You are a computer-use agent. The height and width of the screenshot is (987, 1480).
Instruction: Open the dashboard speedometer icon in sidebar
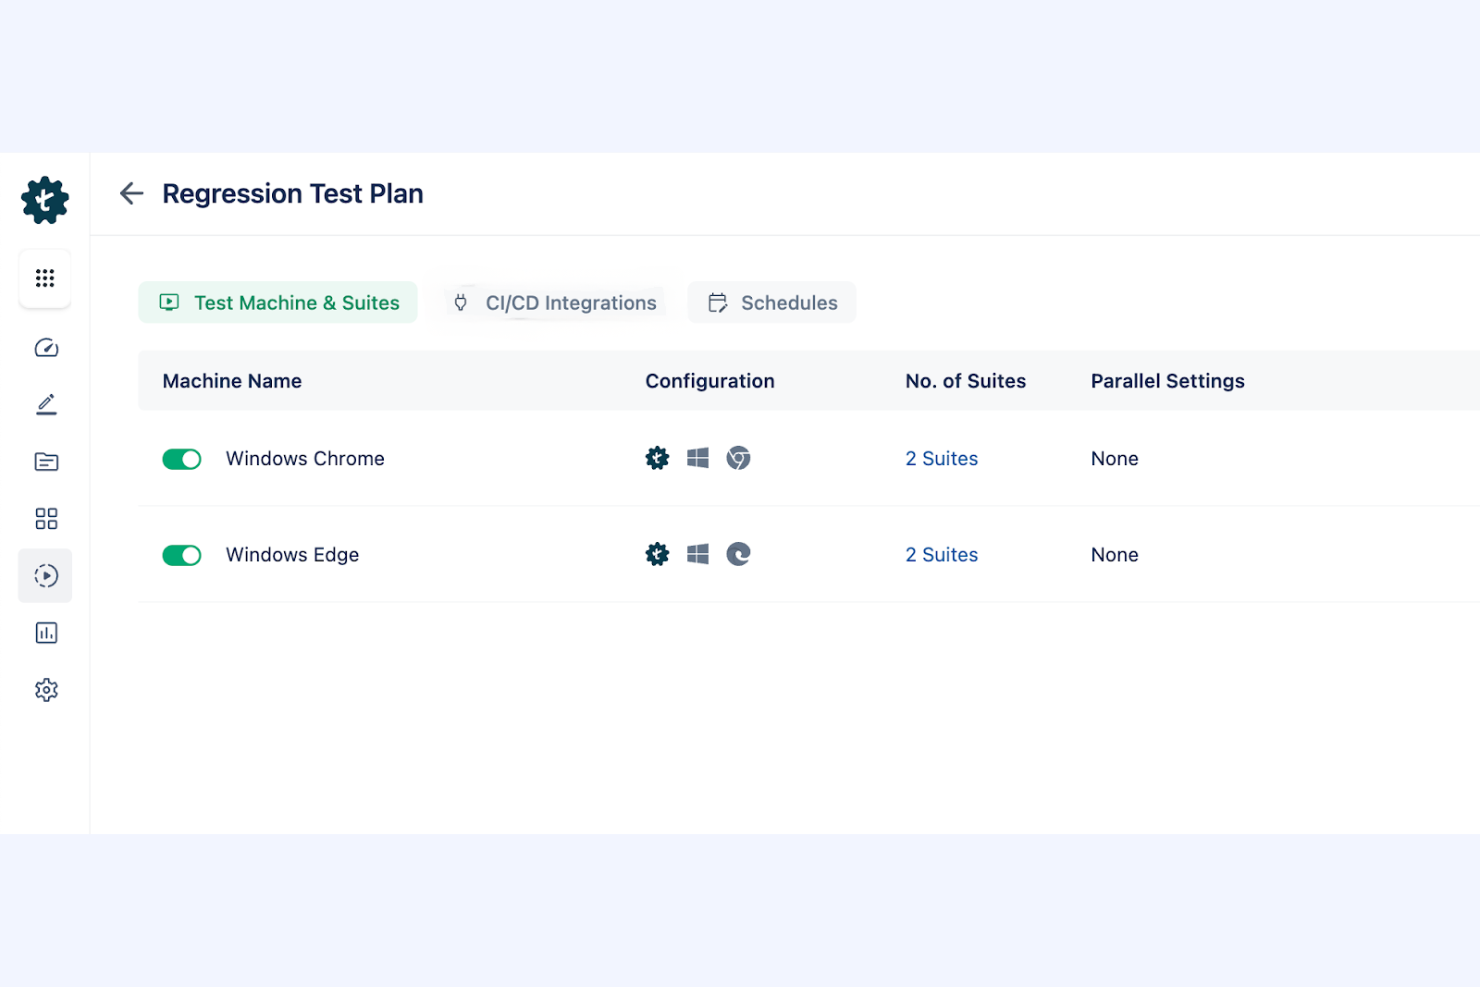[45, 347]
